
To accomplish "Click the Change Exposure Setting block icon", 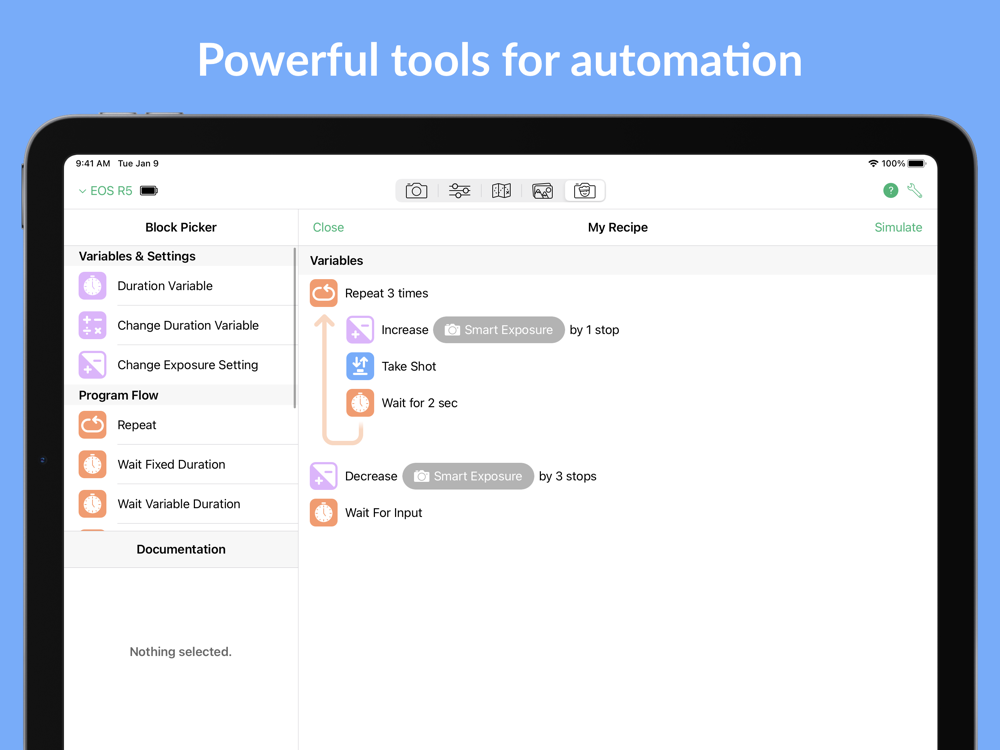I will pos(92,365).
